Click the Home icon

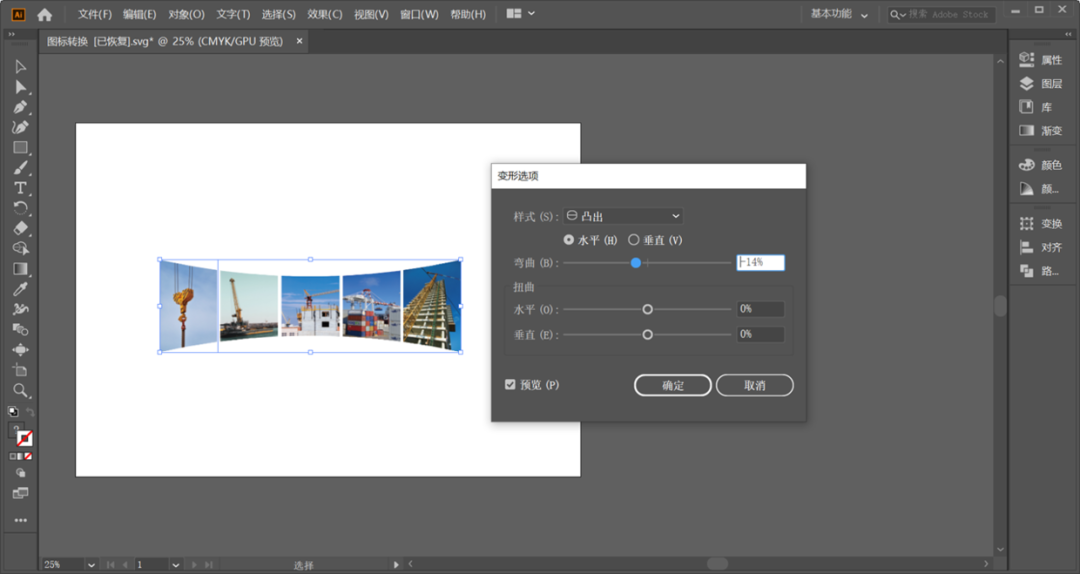45,14
